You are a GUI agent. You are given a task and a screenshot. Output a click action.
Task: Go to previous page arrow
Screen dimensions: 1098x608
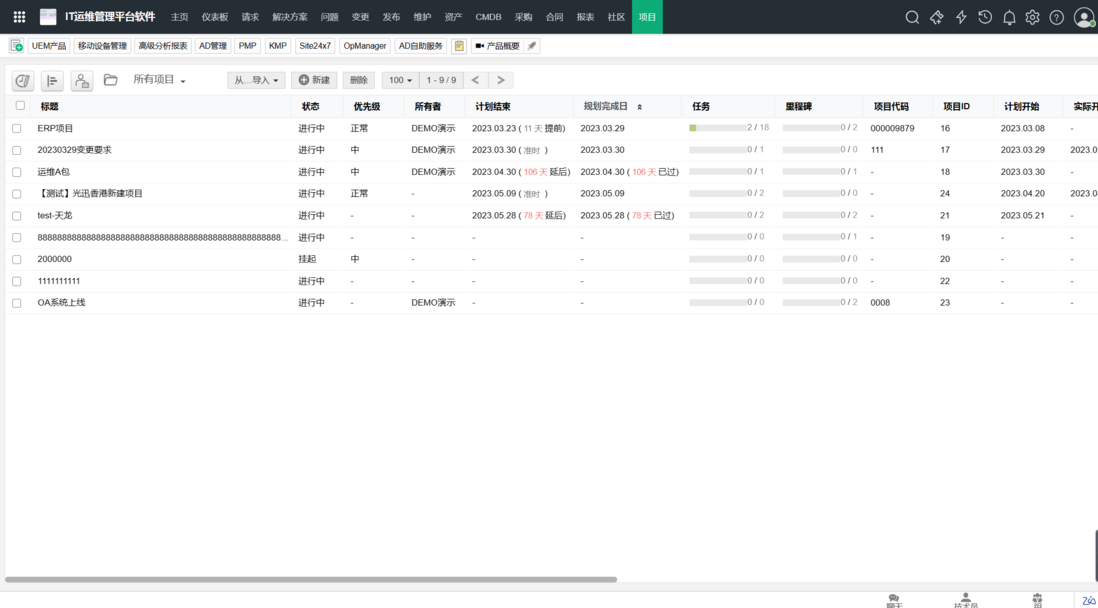475,80
